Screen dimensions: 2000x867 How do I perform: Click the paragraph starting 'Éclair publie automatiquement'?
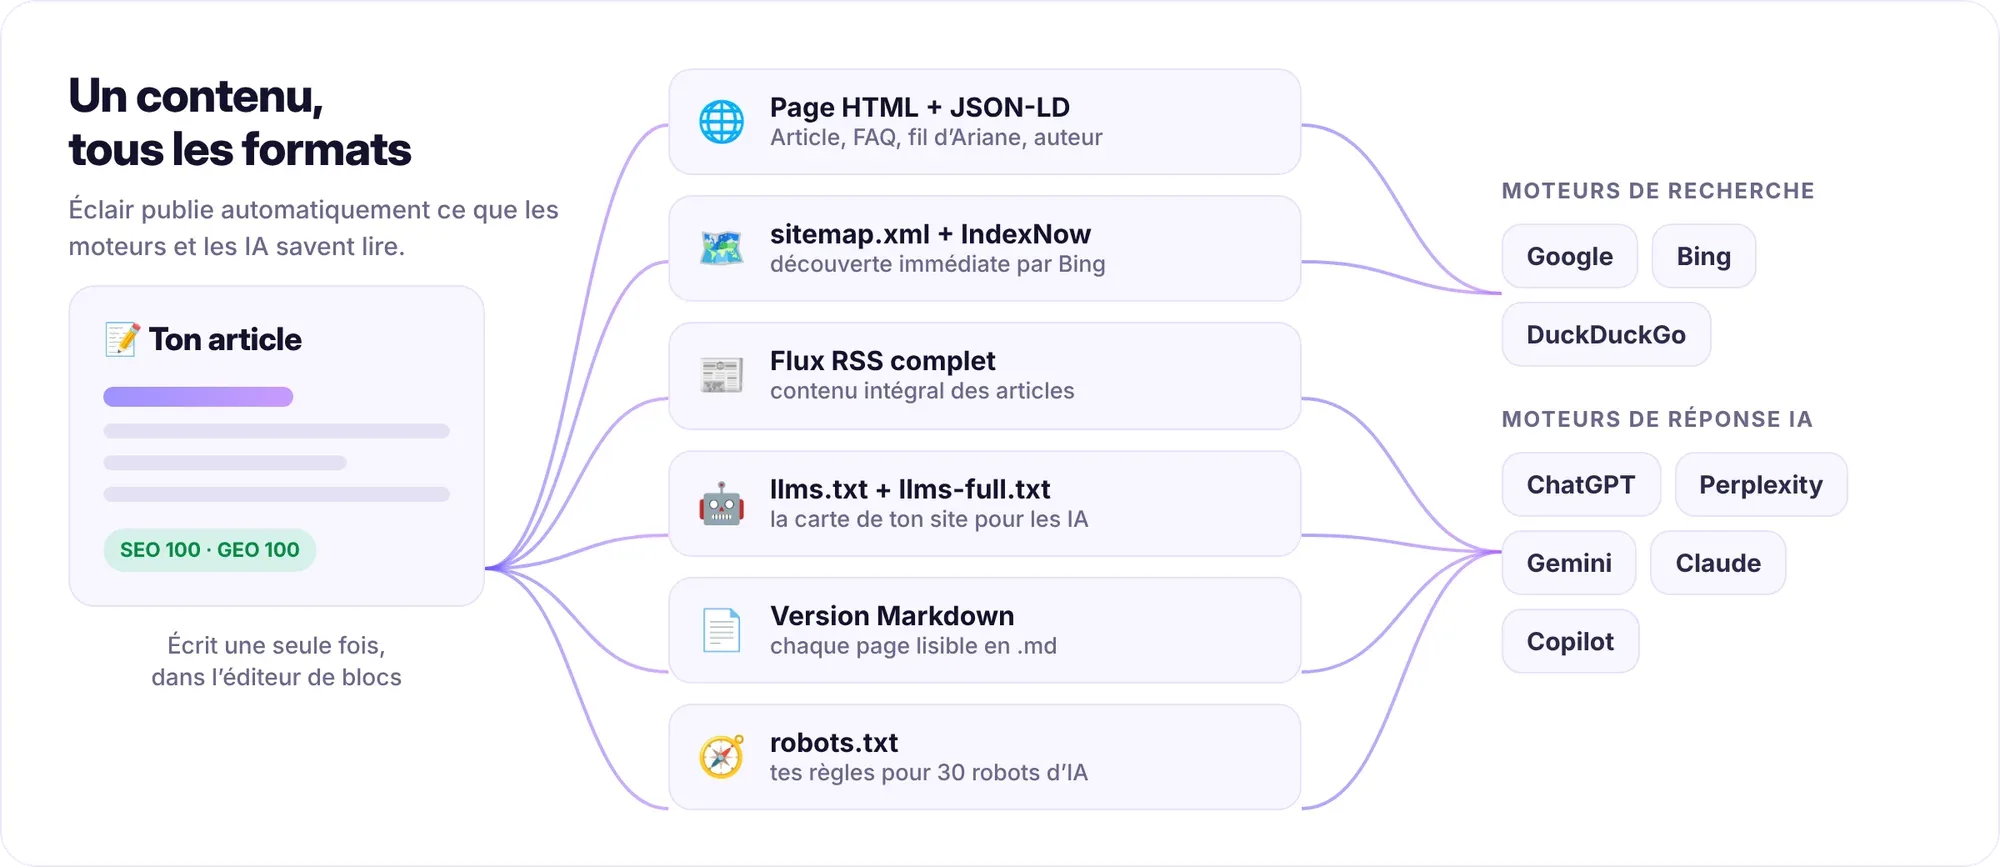[313, 228]
